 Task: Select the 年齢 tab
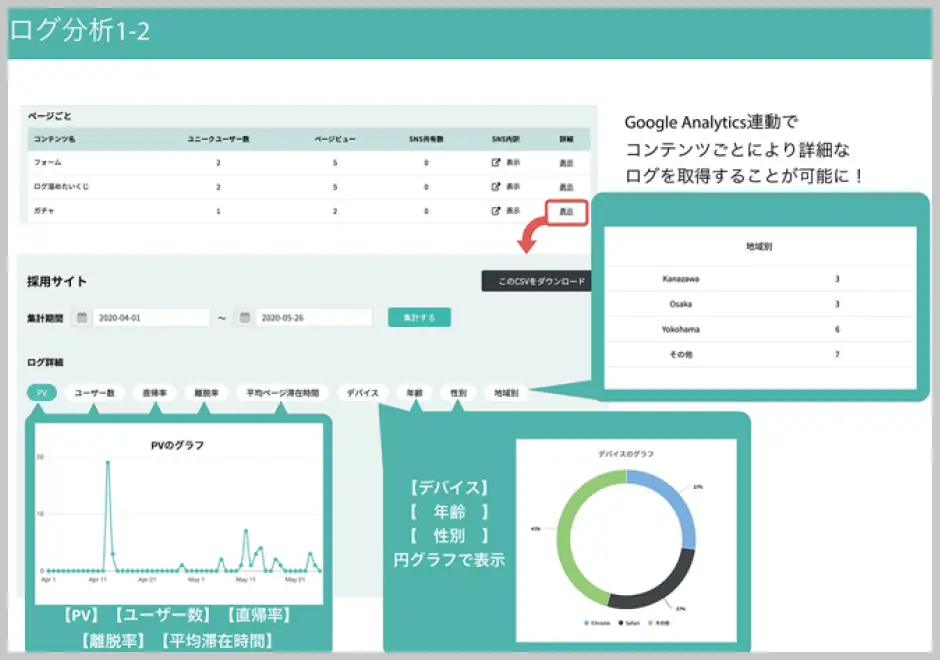pyautogui.click(x=414, y=393)
